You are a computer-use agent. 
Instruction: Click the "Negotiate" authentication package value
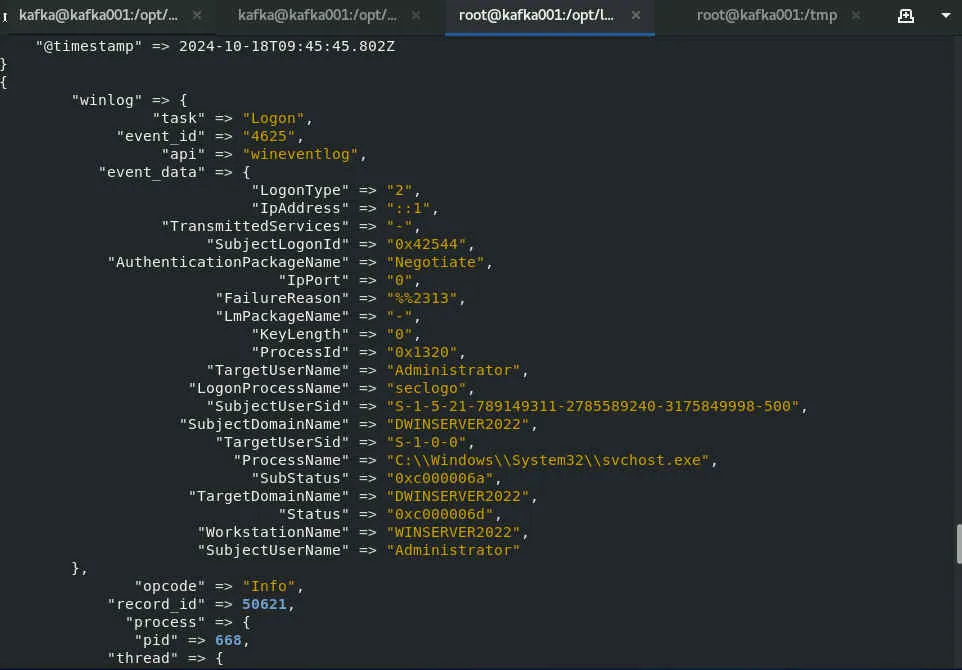tap(435, 263)
